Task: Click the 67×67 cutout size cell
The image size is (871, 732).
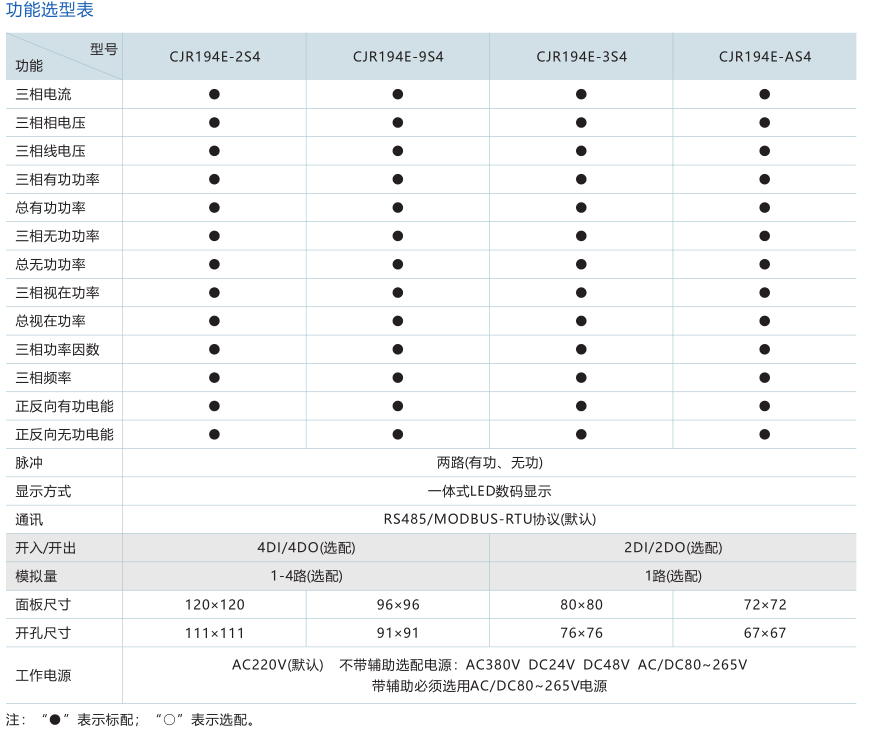Action: coord(765,633)
